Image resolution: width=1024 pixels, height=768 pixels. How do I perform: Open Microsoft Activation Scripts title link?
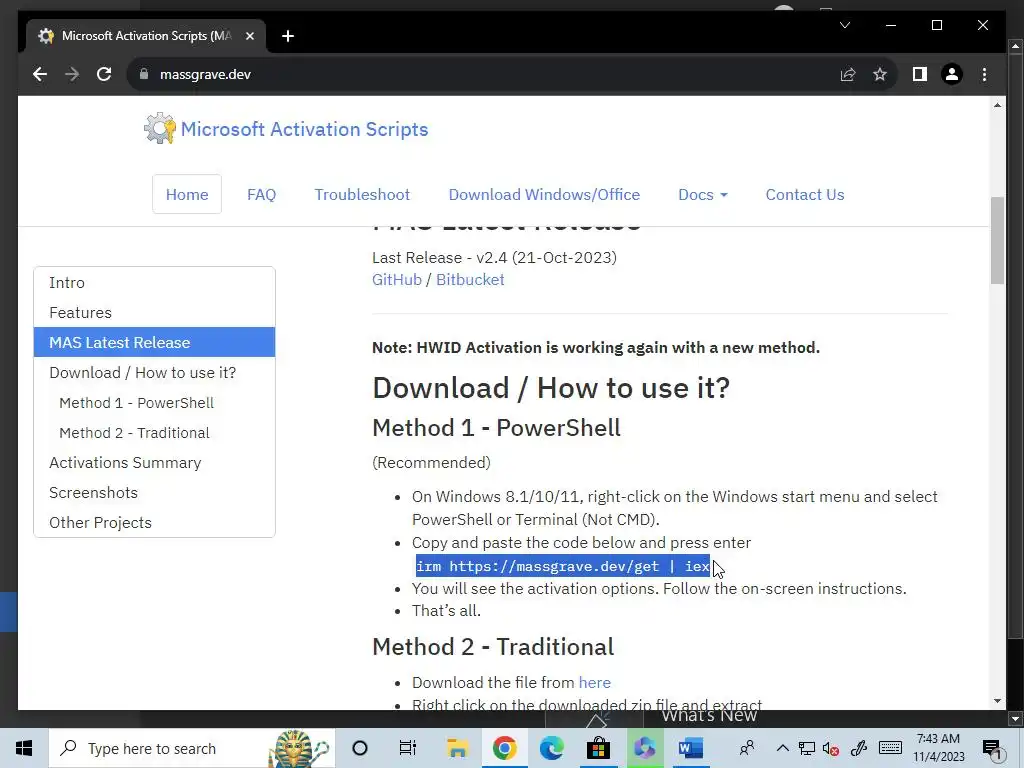click(x=304, y=129)
